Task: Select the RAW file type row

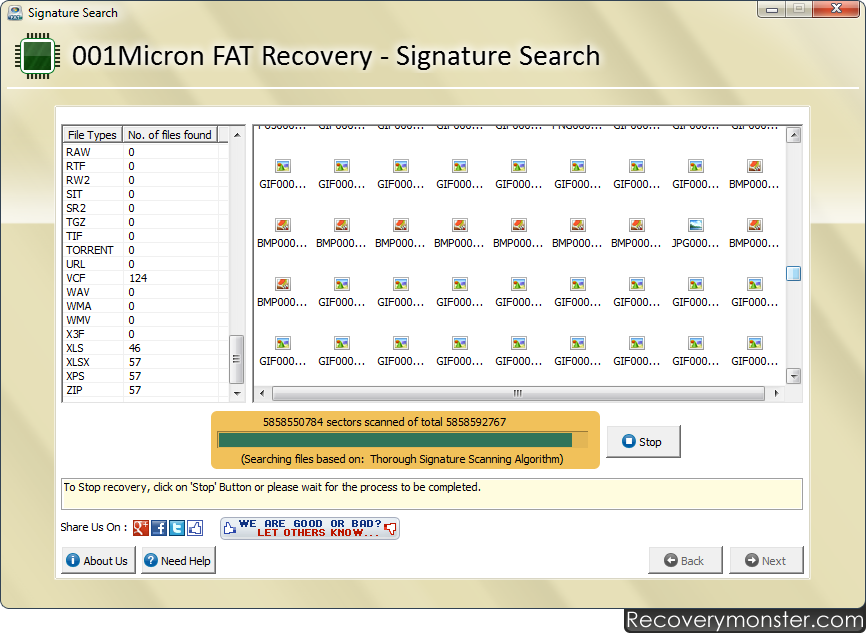Action: click(x=146, y=152)
